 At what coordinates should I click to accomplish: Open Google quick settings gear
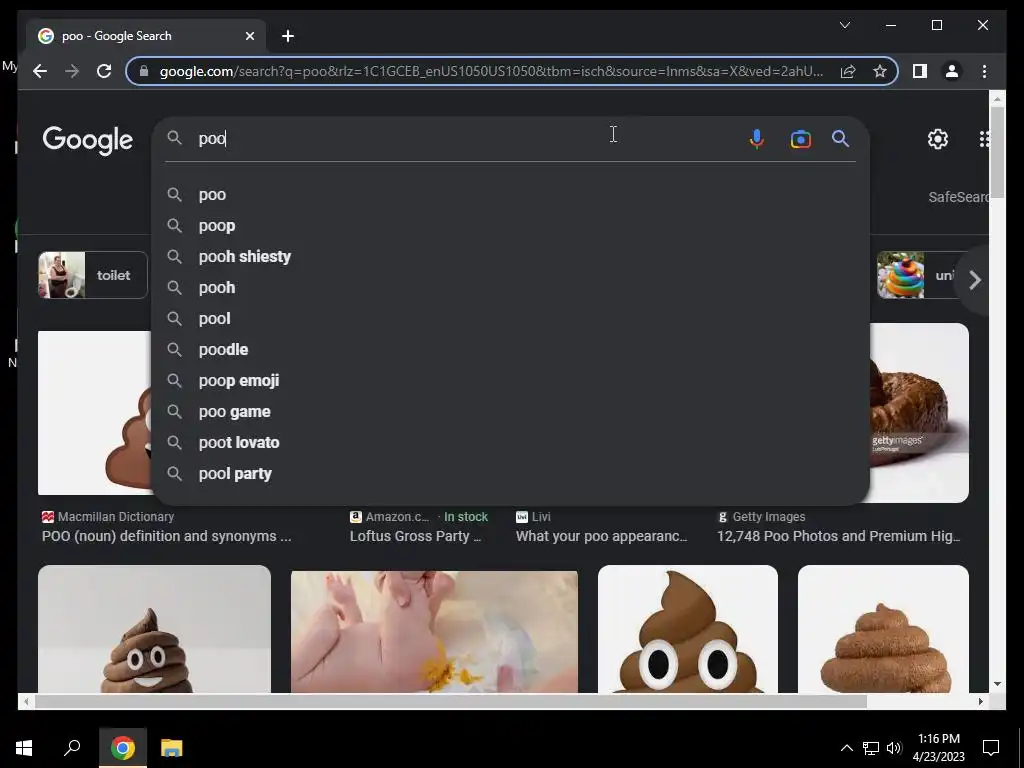(x=938, y=138)
